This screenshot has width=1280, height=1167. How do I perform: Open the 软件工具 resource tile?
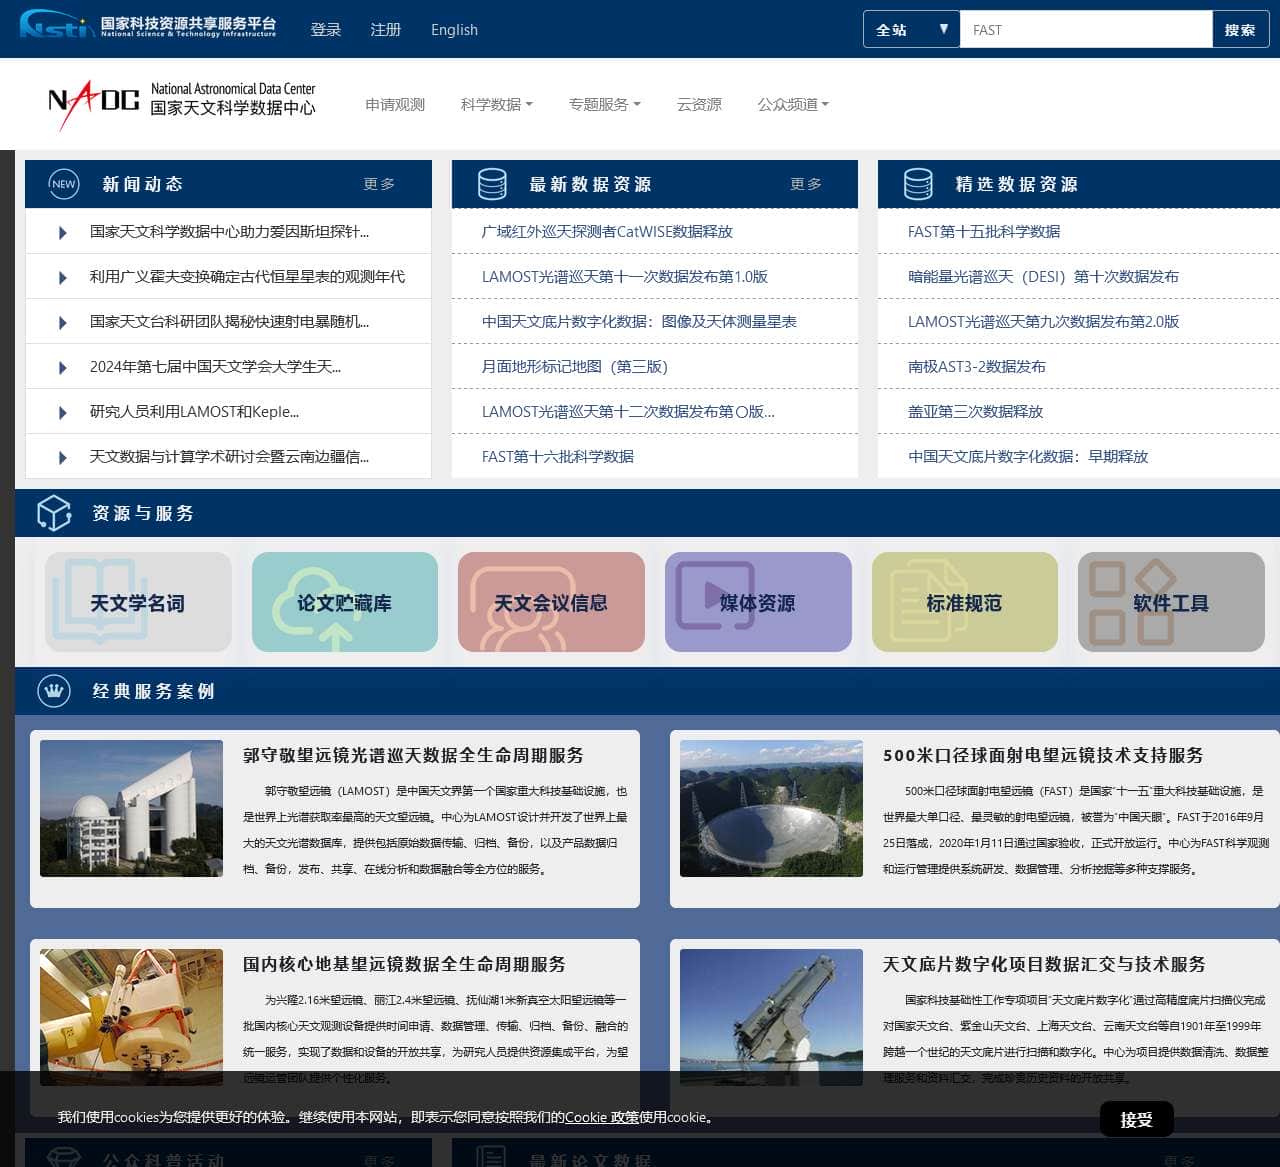click(x=1171, y=602)
